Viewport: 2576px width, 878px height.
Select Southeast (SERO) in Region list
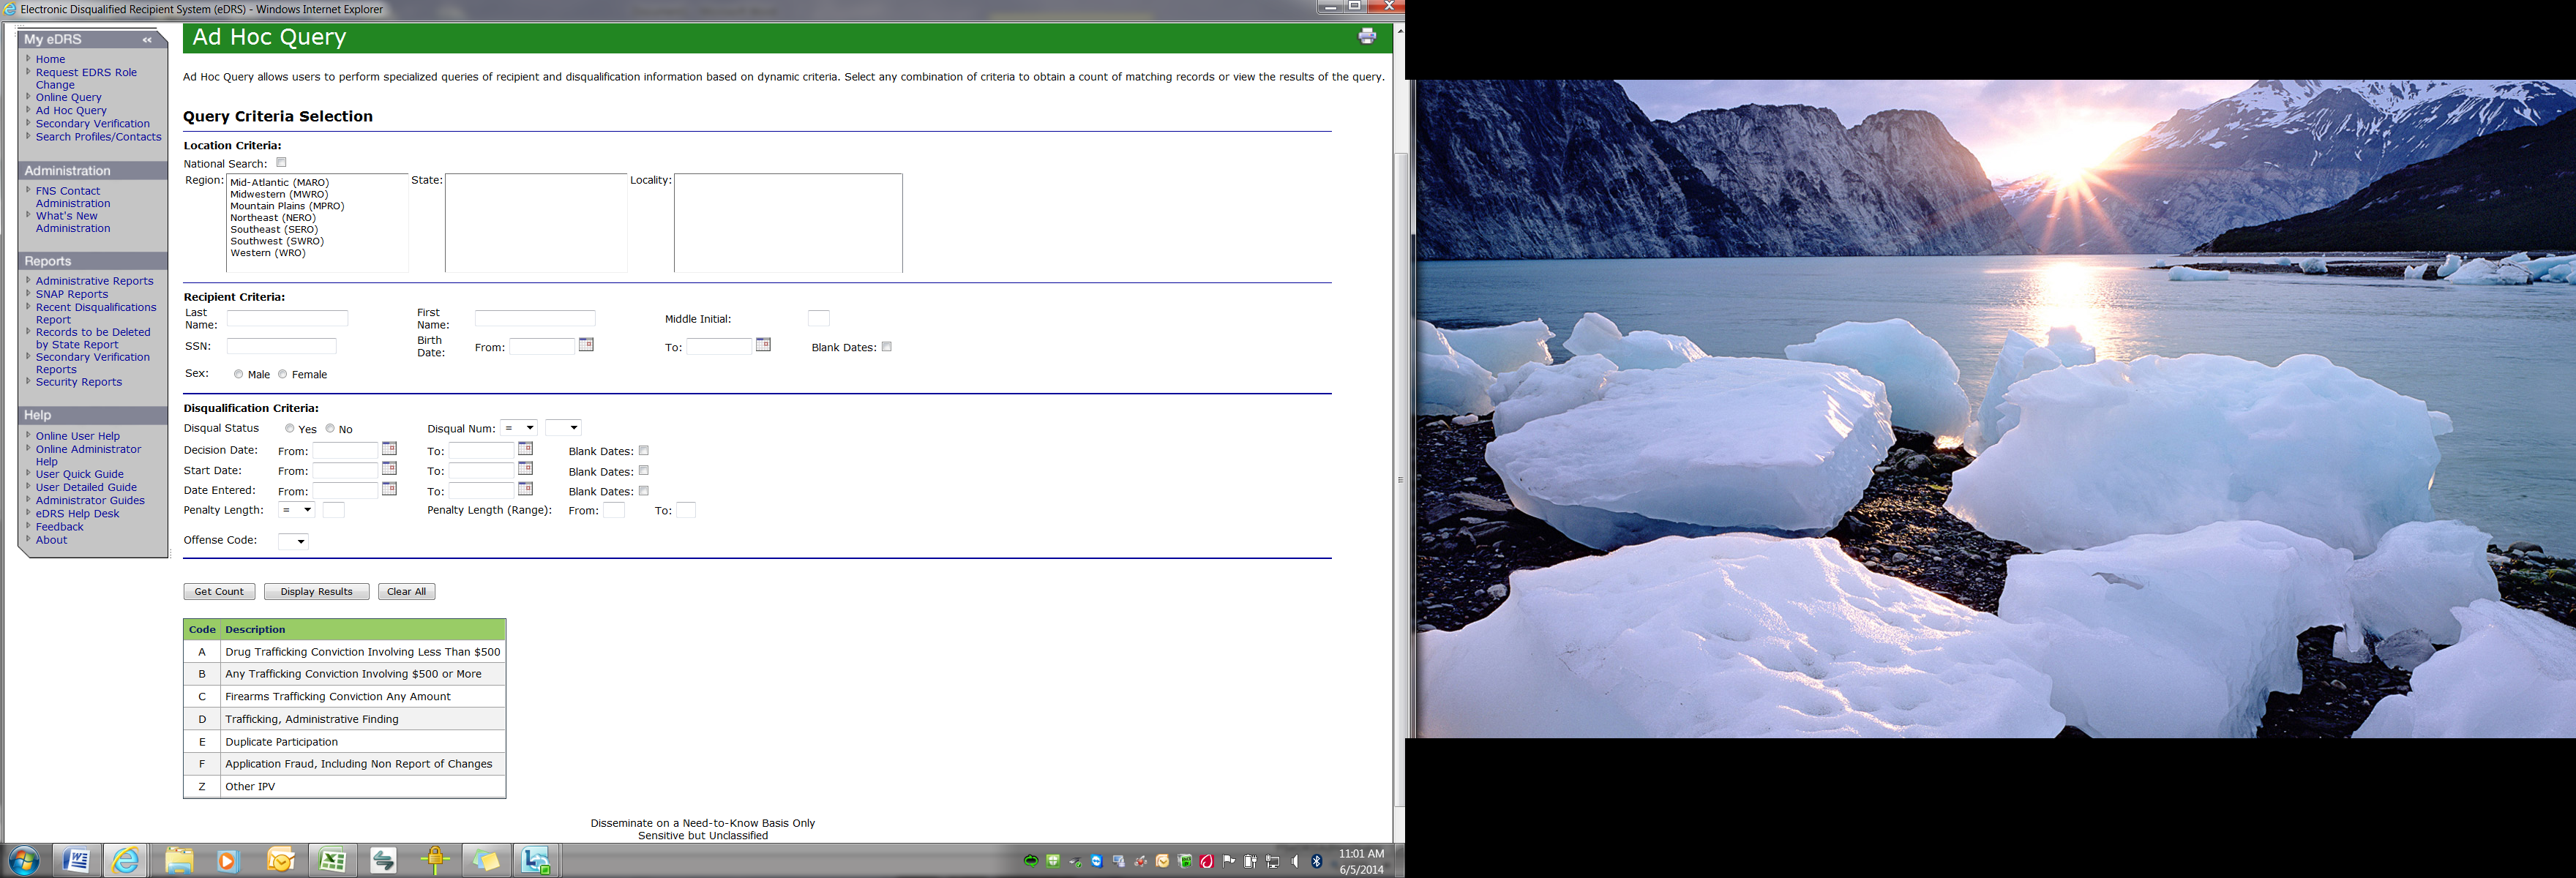click(x=274, y=229)
